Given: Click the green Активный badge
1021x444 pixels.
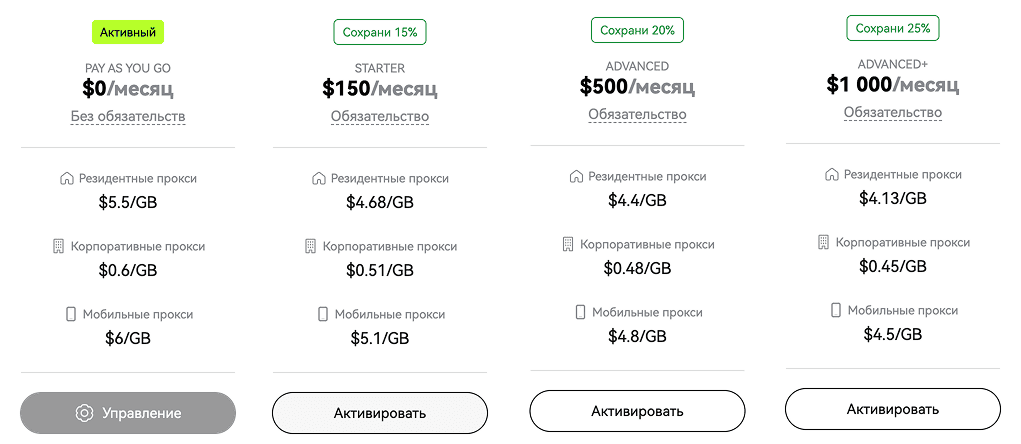Looking at the screenshot, I should pos(128,33).
